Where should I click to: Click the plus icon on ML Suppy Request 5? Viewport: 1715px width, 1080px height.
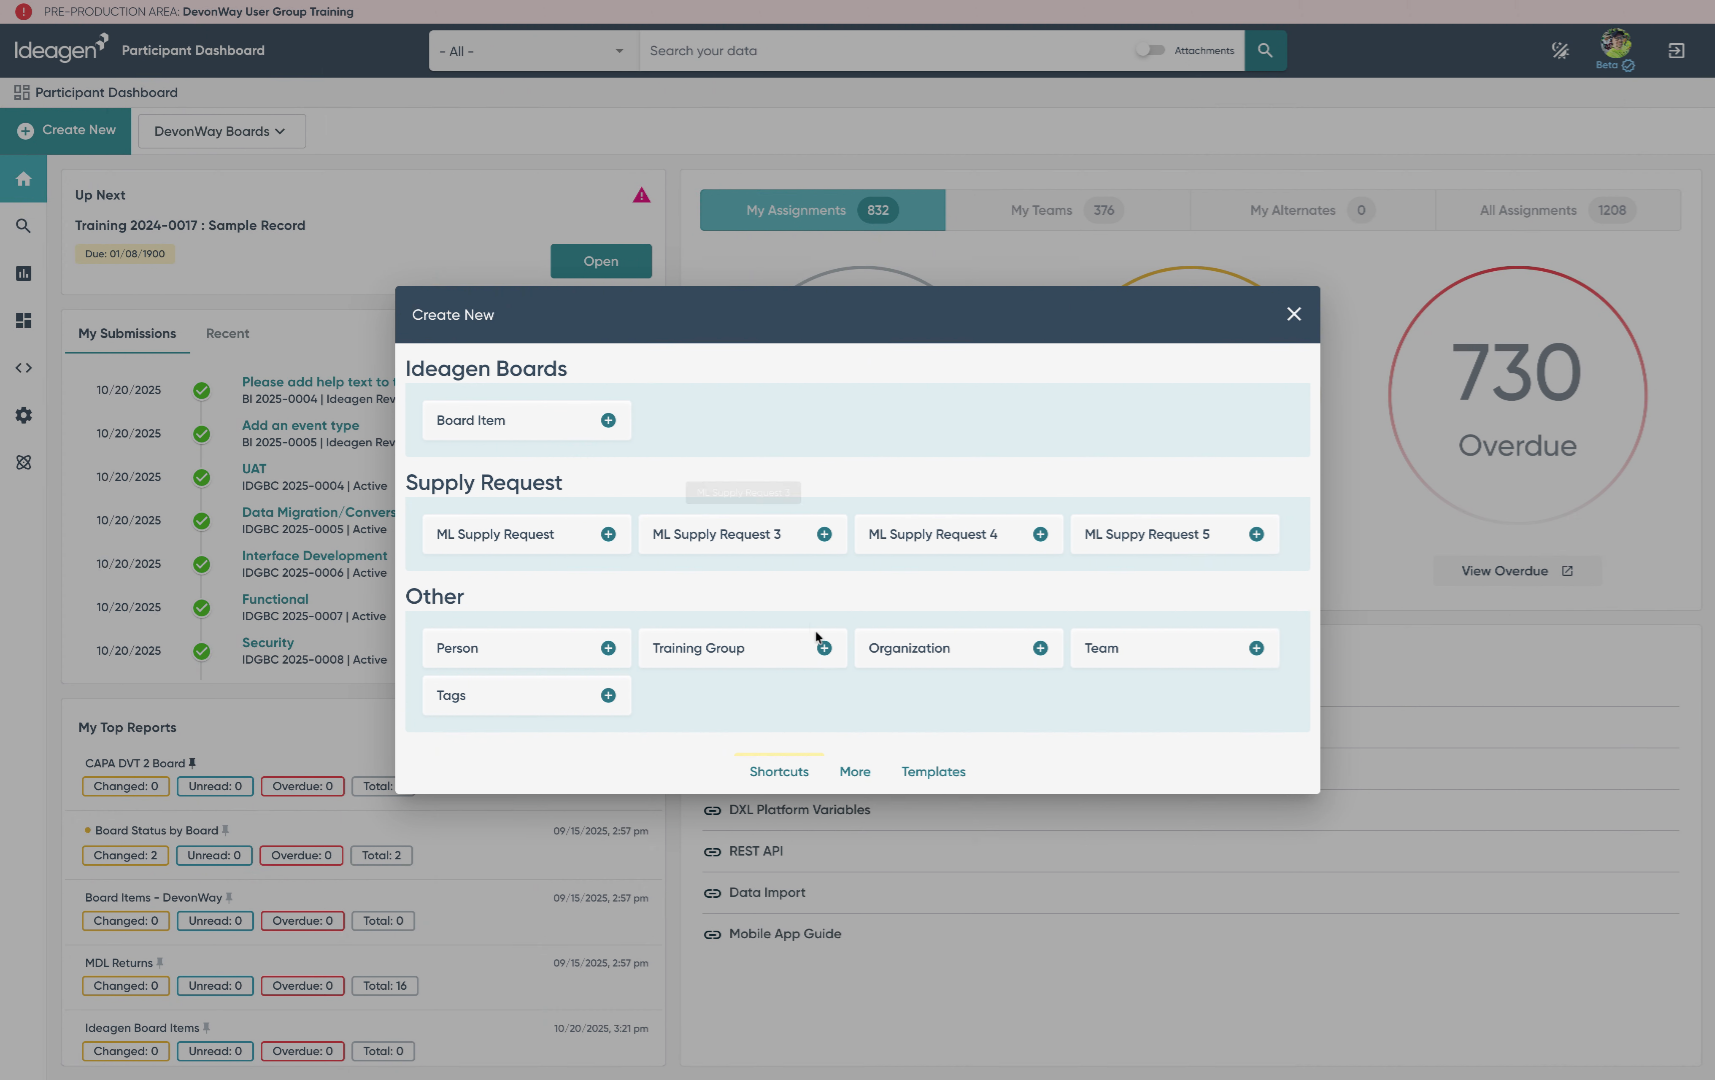(1256, 535)
